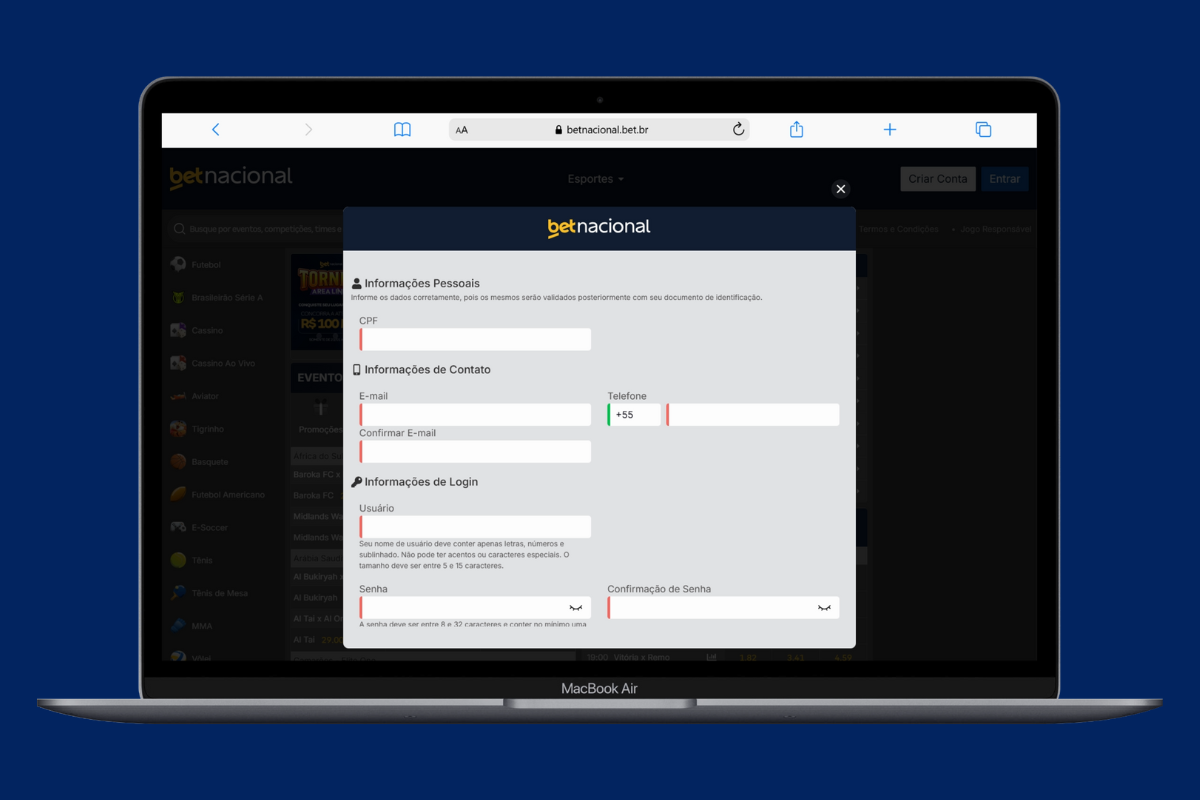Screen dimensions: 1200x800
Task: Show password in the Senha field
Action: (576, 608)
